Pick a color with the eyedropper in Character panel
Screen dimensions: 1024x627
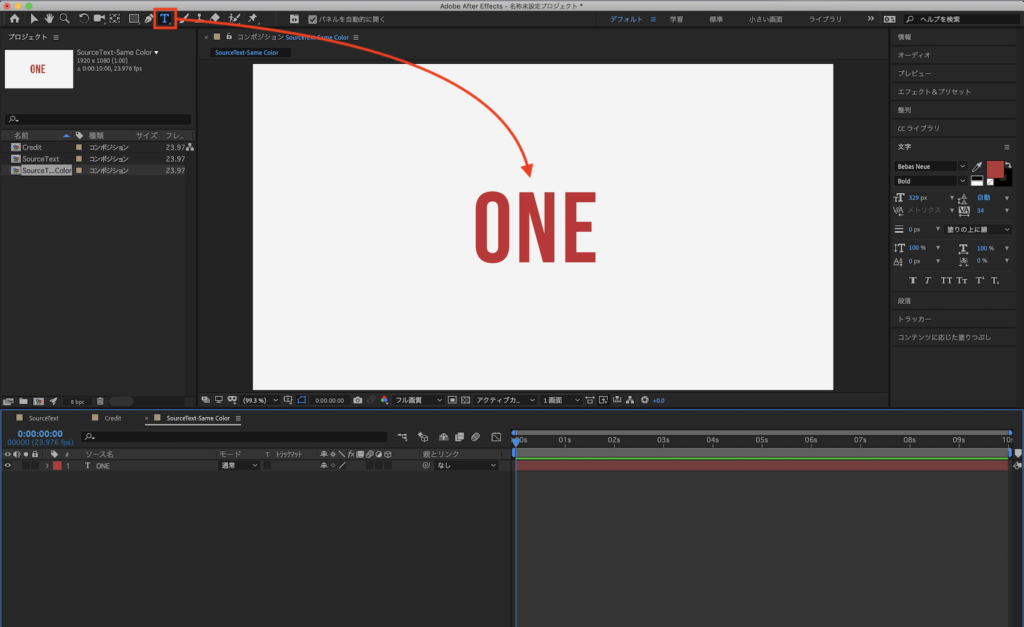(977, 167)
